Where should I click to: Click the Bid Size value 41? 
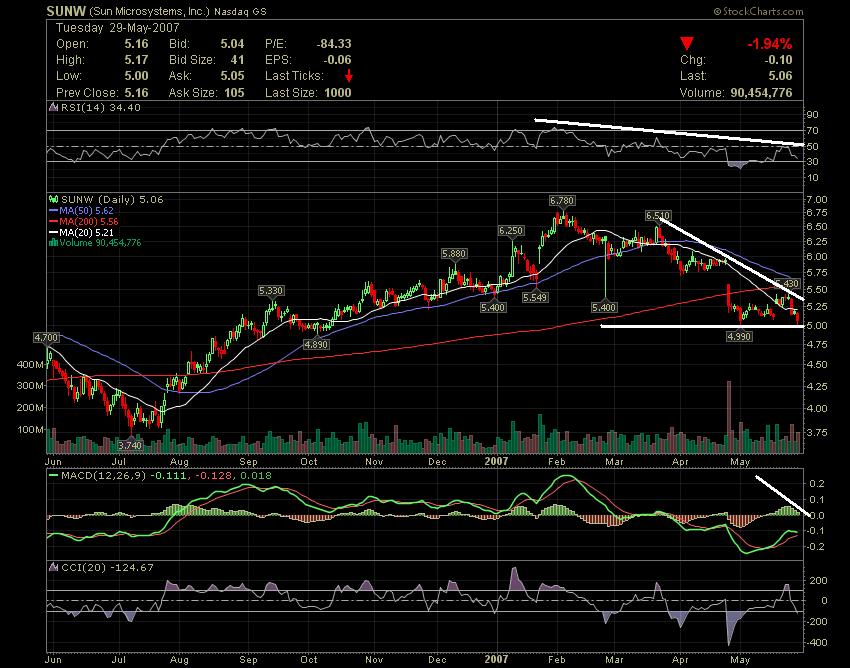click(x=237, y=60)
